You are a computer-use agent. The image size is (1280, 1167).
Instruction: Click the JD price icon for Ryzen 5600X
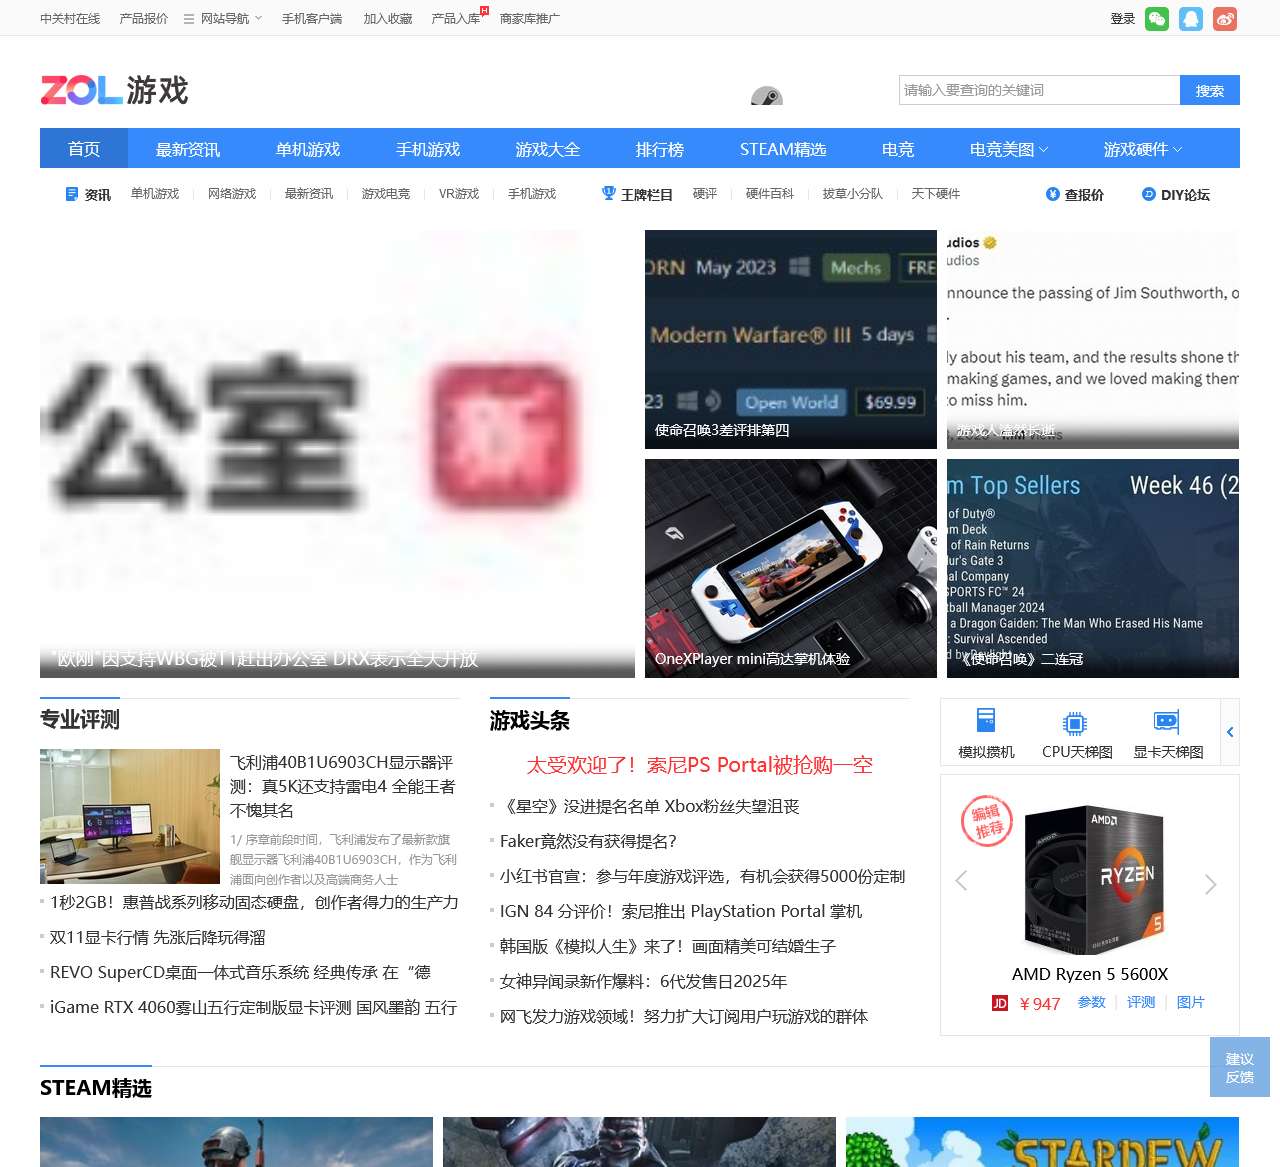[999, 1003]
